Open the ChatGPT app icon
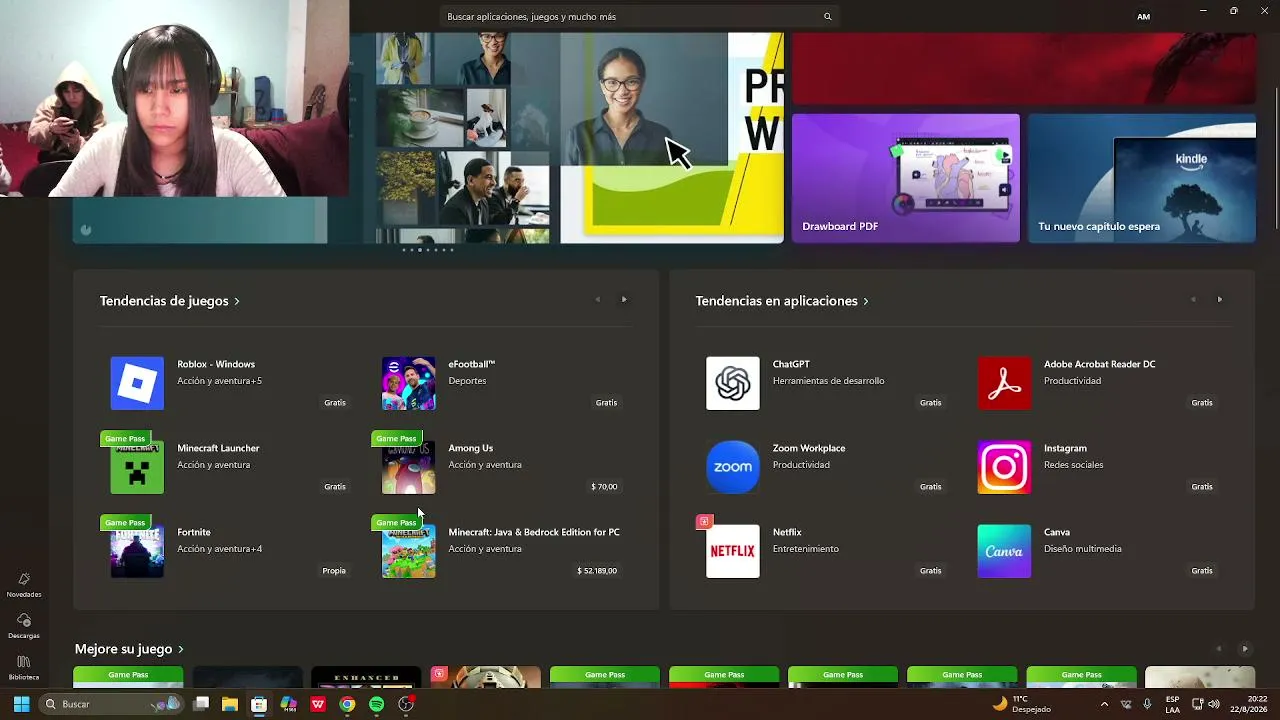The image size is (1280, 720). 733,383
